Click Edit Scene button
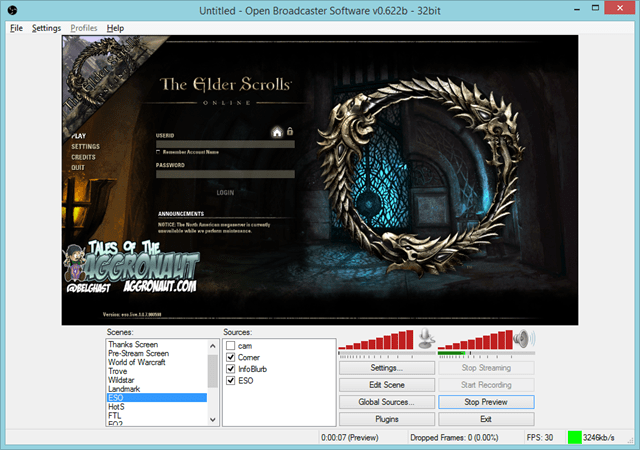The image size is (640, 450). click(x=387, y=385)
